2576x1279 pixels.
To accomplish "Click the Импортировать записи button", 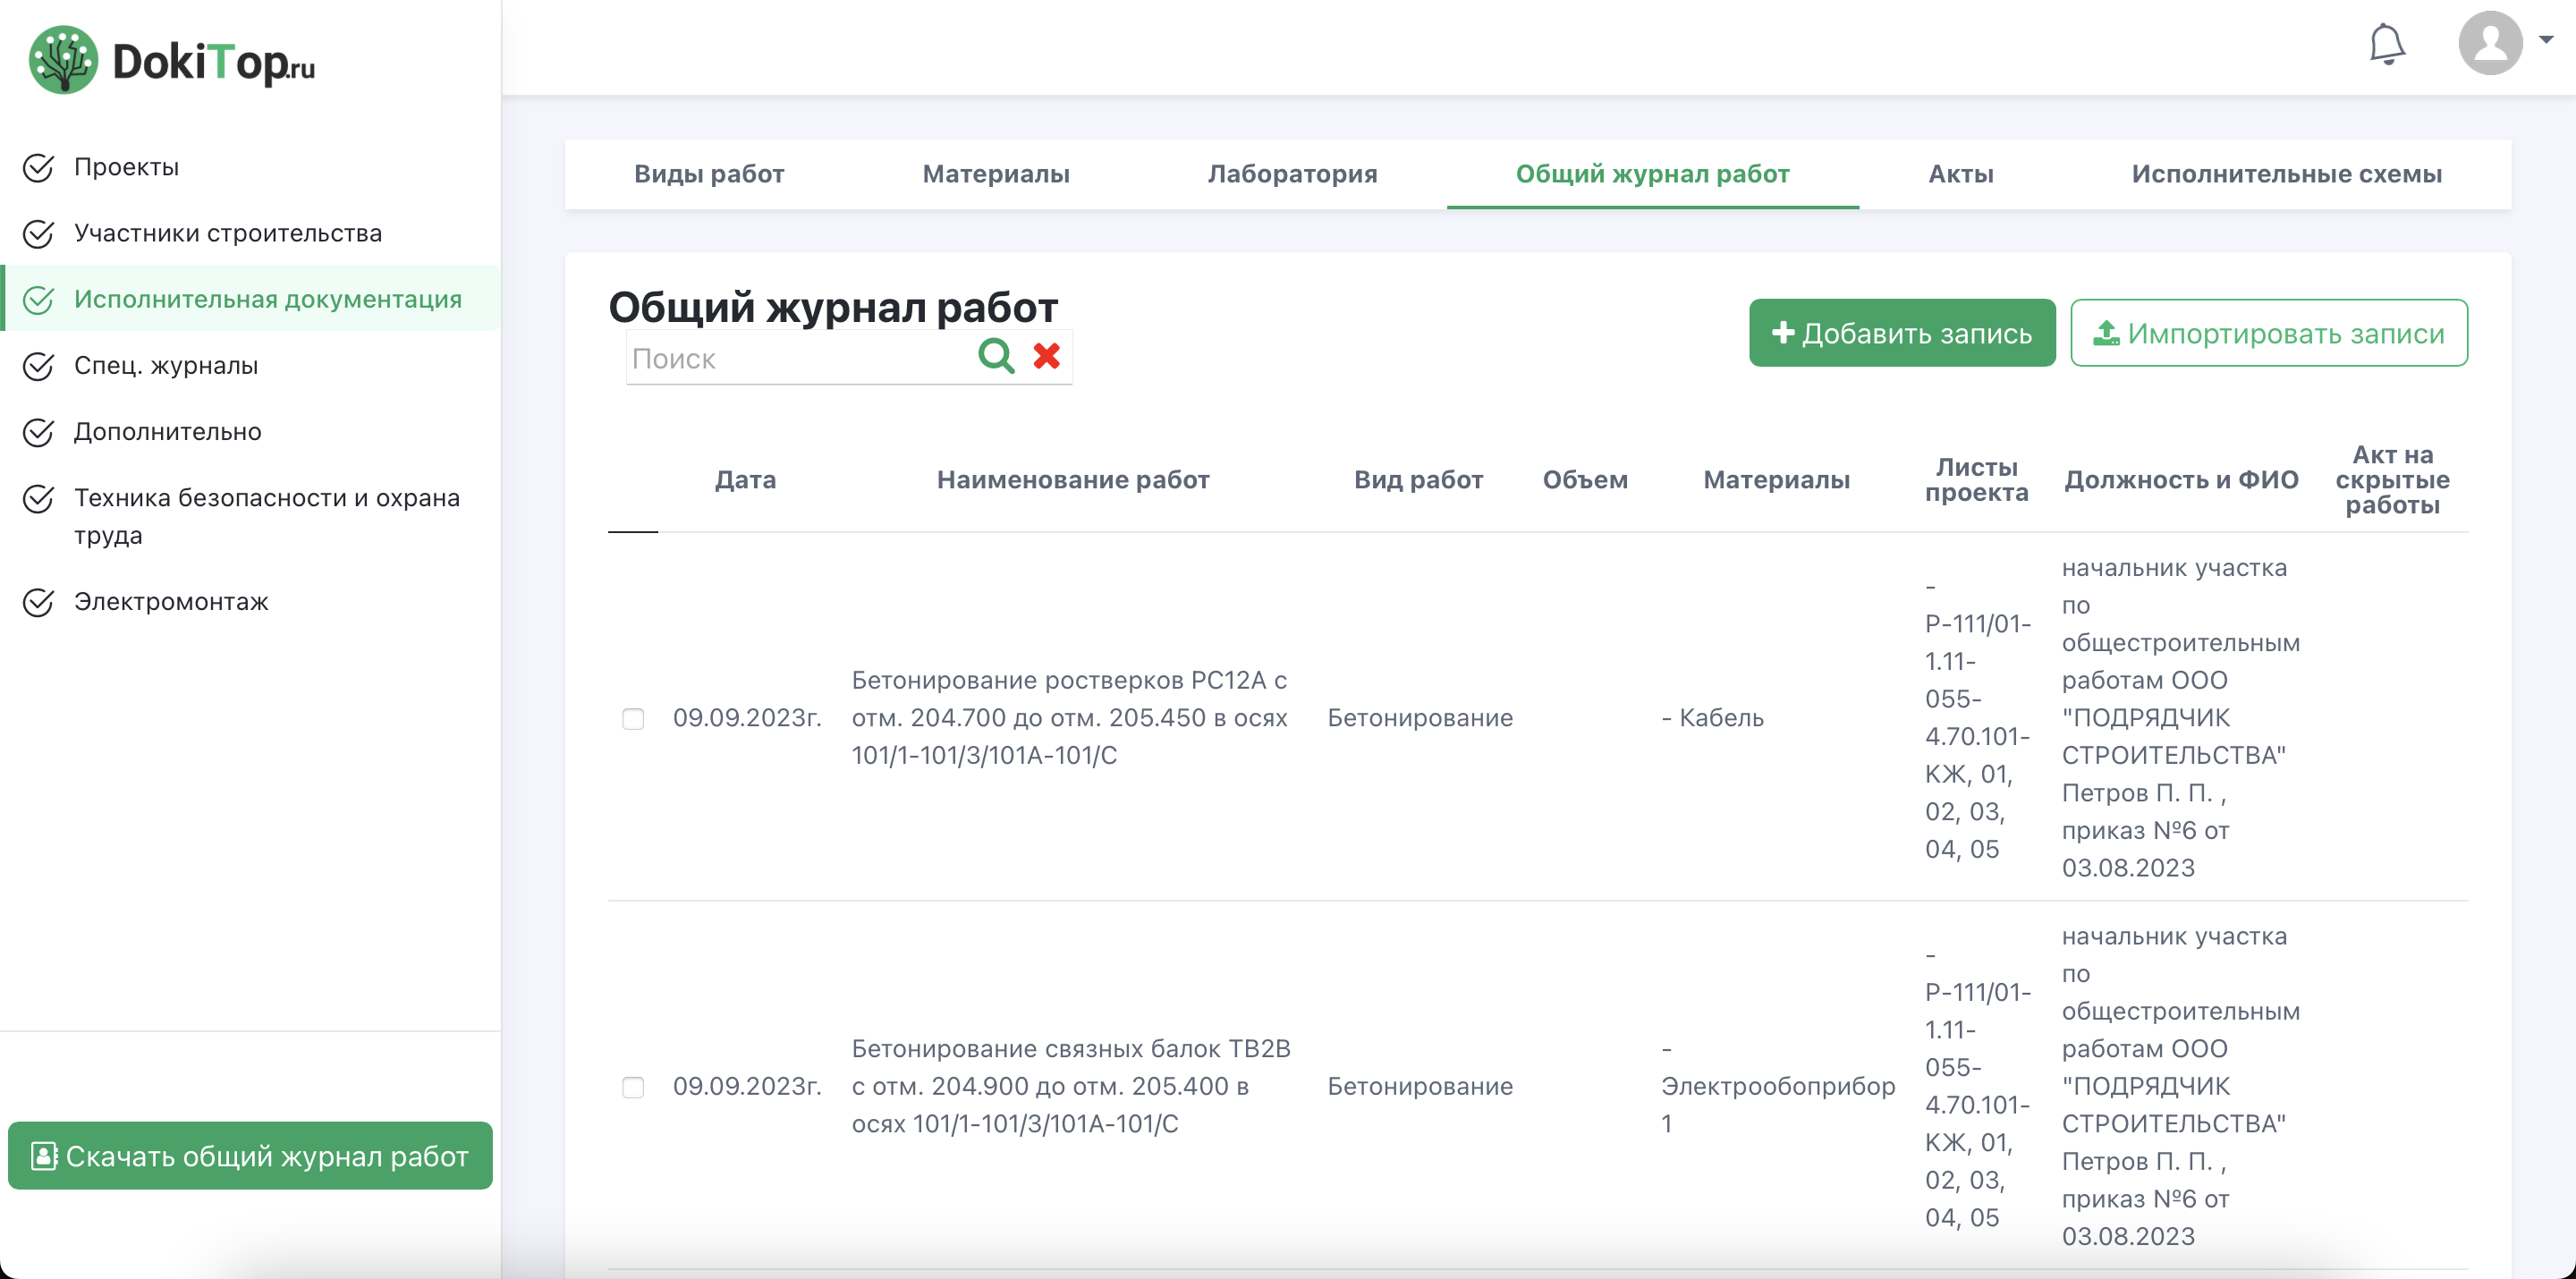I will (2268, 333).
